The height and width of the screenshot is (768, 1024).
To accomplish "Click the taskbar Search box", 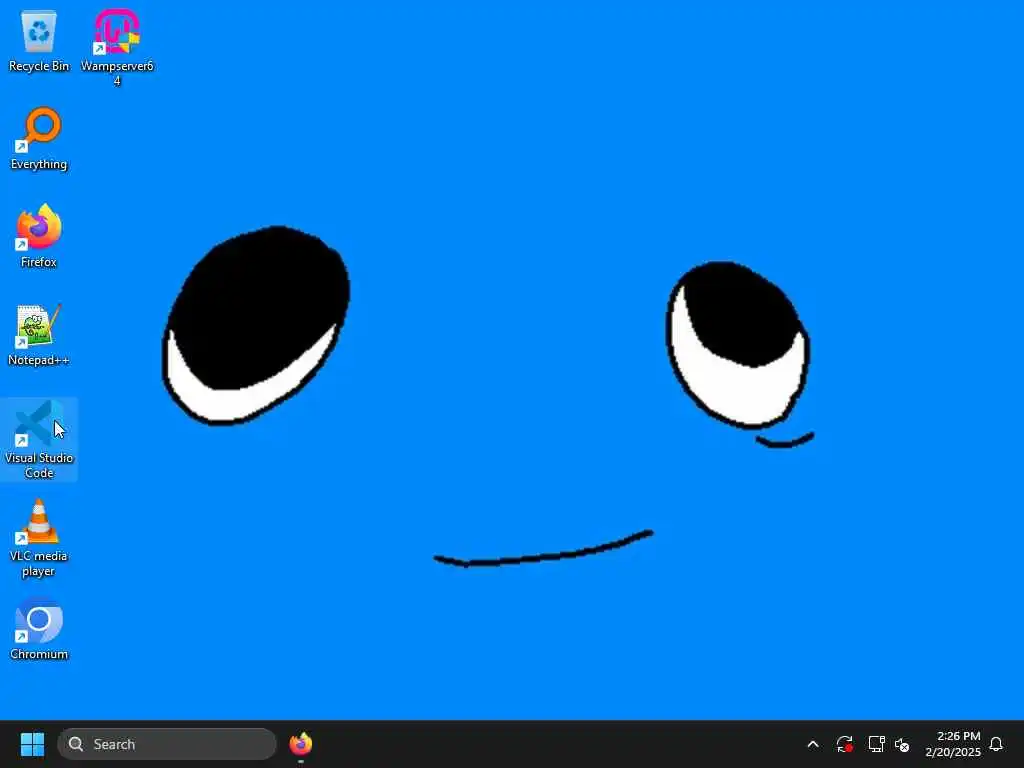I will coord(167,744).
